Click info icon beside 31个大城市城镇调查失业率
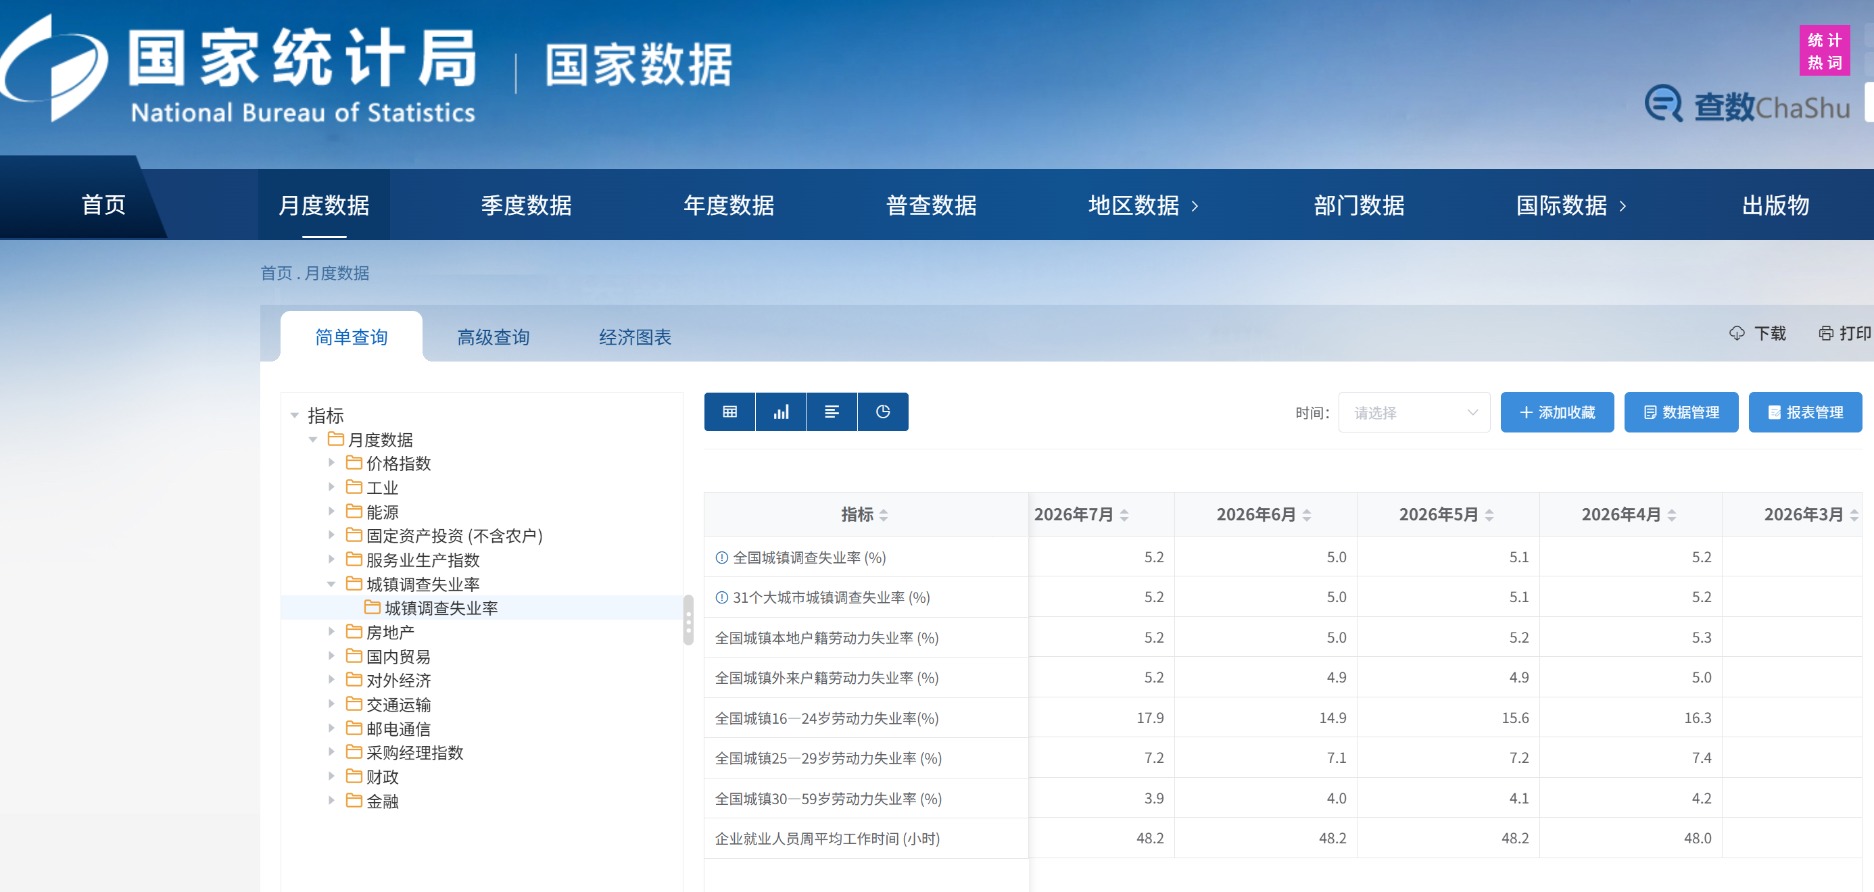Screen dimensions: 1874x892 click(722, 598)
